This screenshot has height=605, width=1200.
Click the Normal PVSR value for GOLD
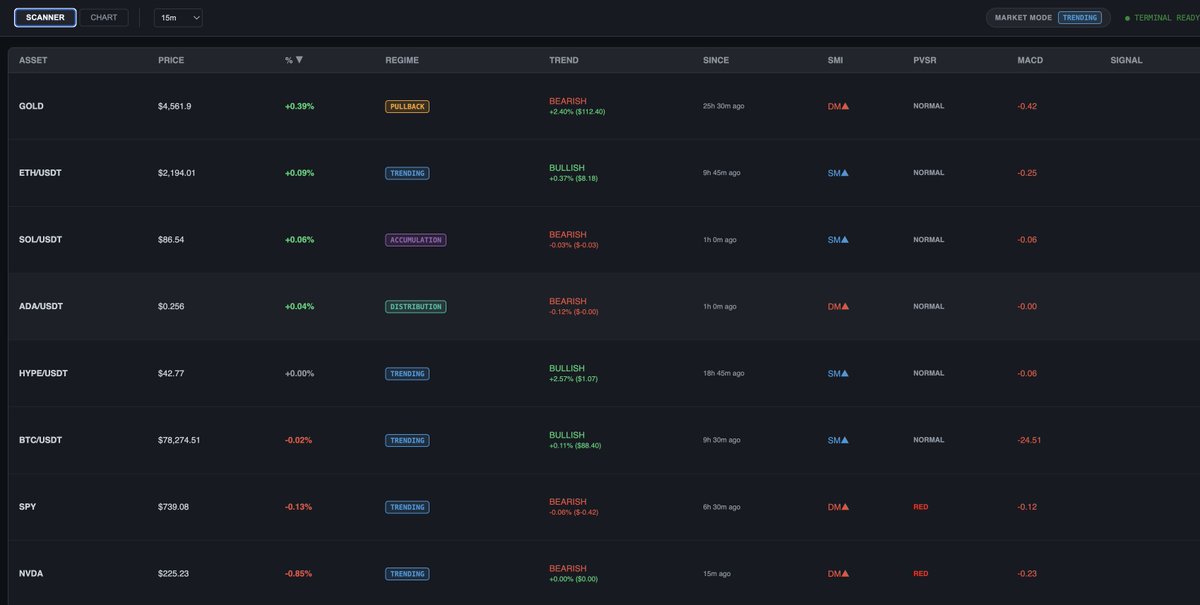click(x=928, y=106)
